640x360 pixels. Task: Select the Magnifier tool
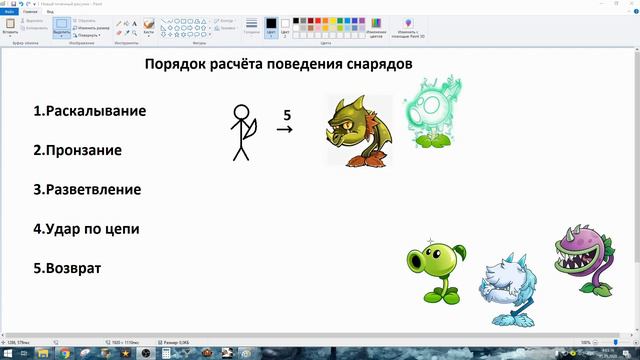[134, 33]
